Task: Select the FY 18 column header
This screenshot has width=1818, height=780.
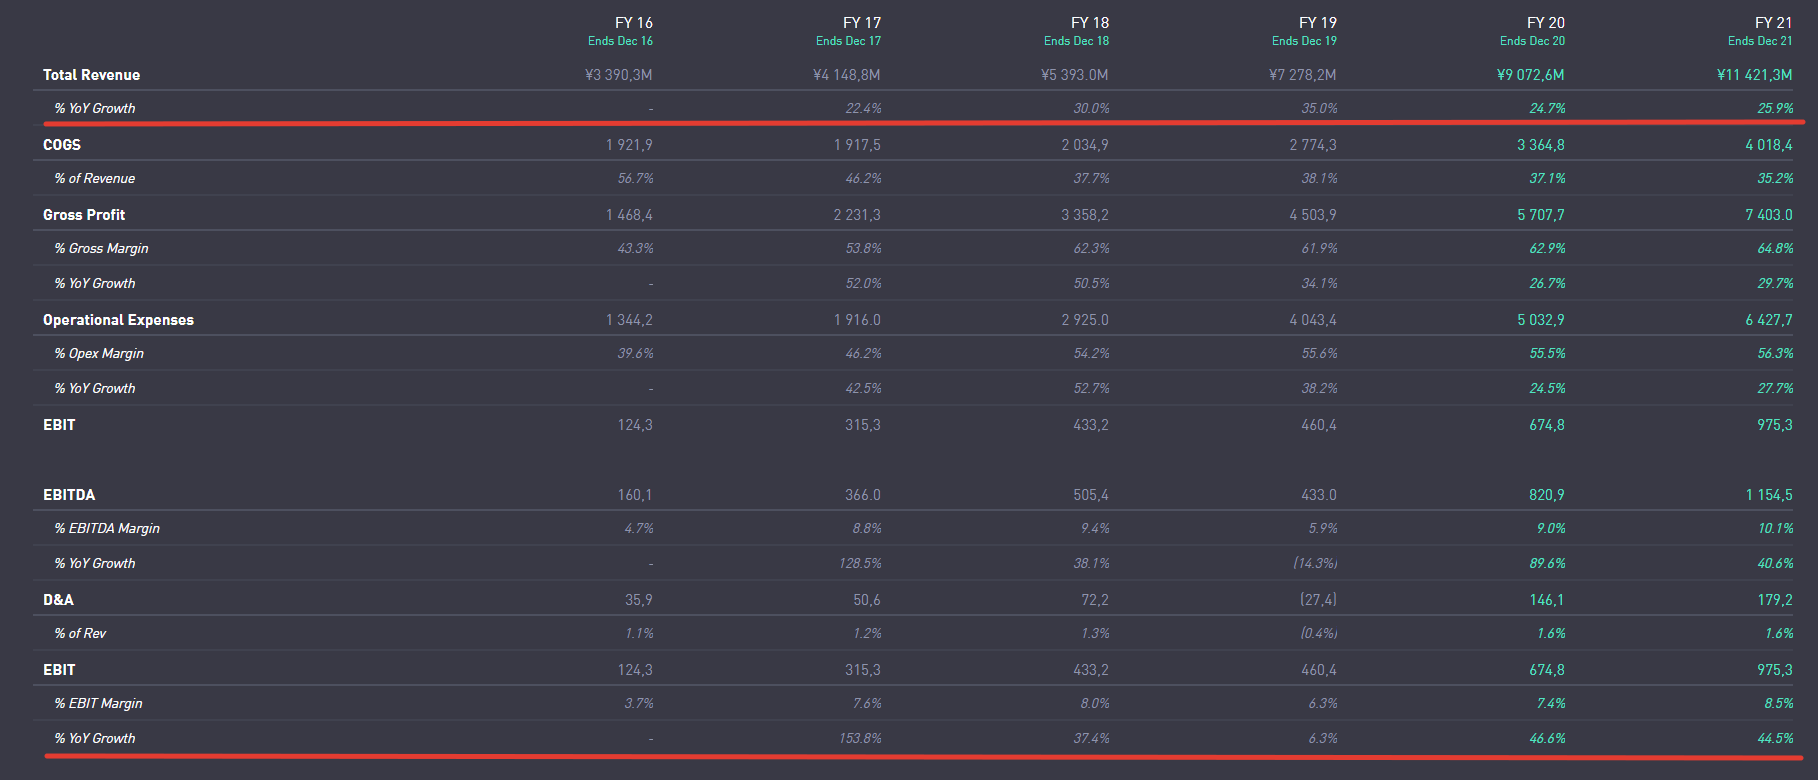Action: 1089,22
